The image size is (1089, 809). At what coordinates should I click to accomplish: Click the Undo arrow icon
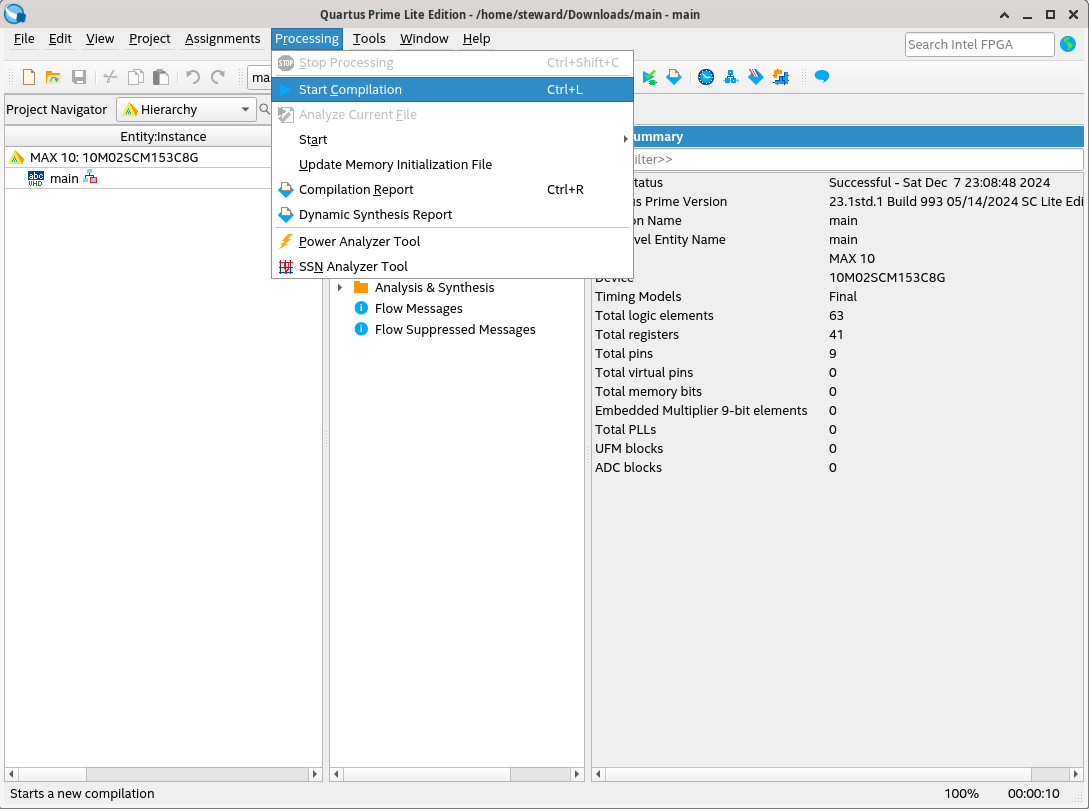[x=192, y=77]
